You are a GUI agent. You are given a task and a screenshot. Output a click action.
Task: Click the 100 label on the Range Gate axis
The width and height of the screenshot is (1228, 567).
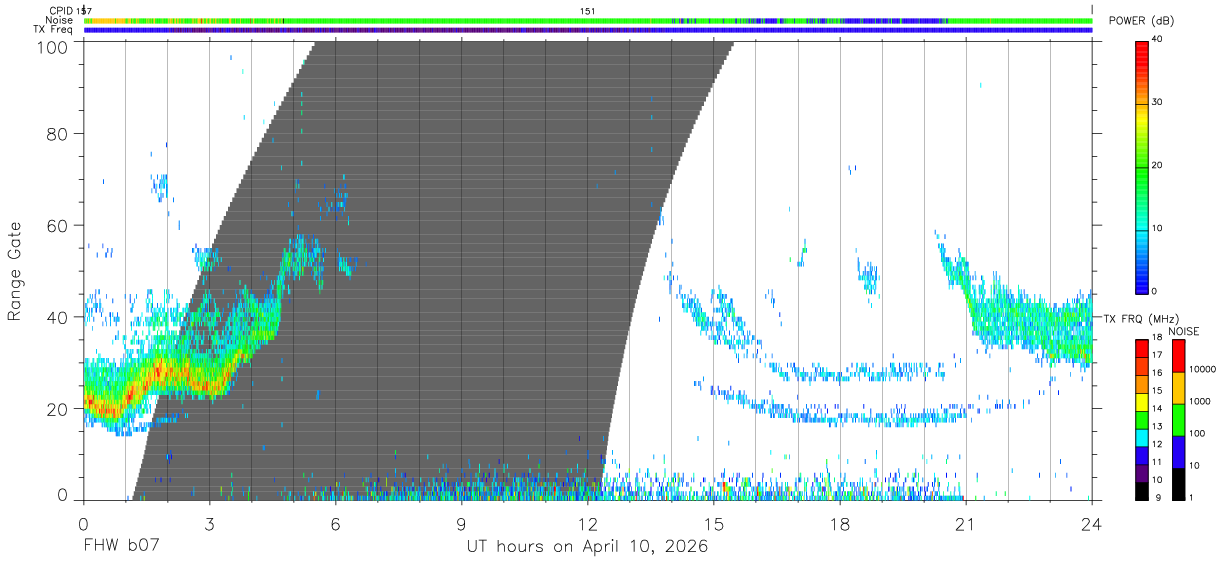(x=52, y=48)
